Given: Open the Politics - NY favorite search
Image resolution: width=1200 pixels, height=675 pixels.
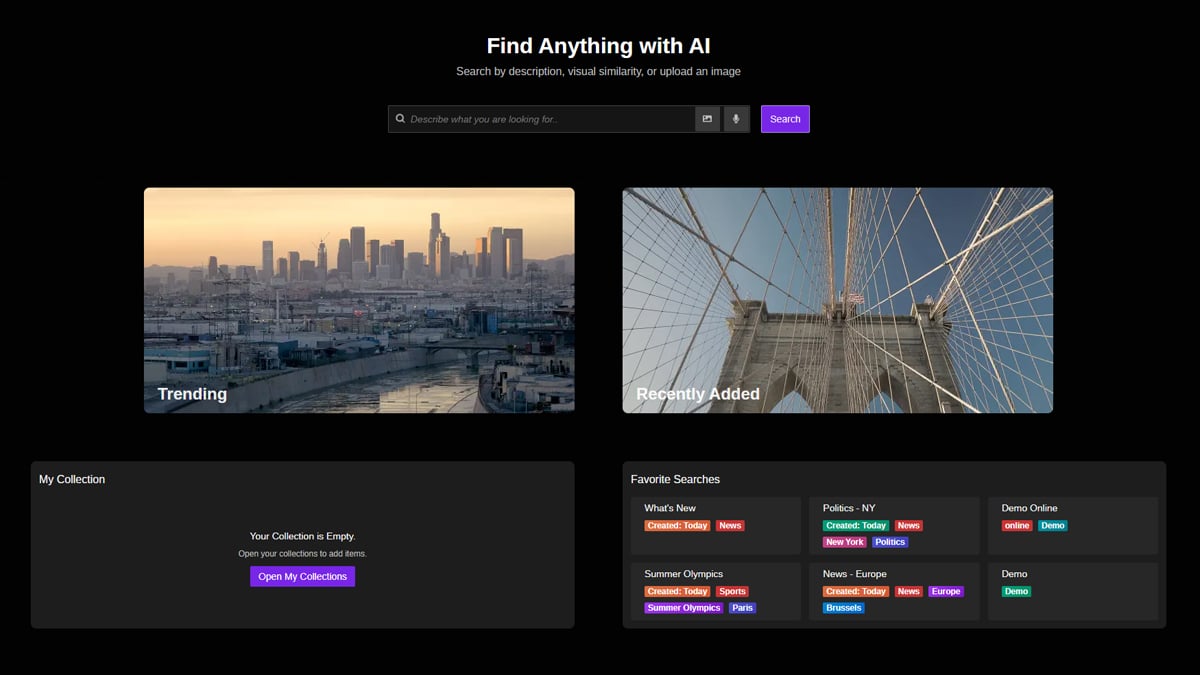Looking at the screenshot, I should (849, 508).
